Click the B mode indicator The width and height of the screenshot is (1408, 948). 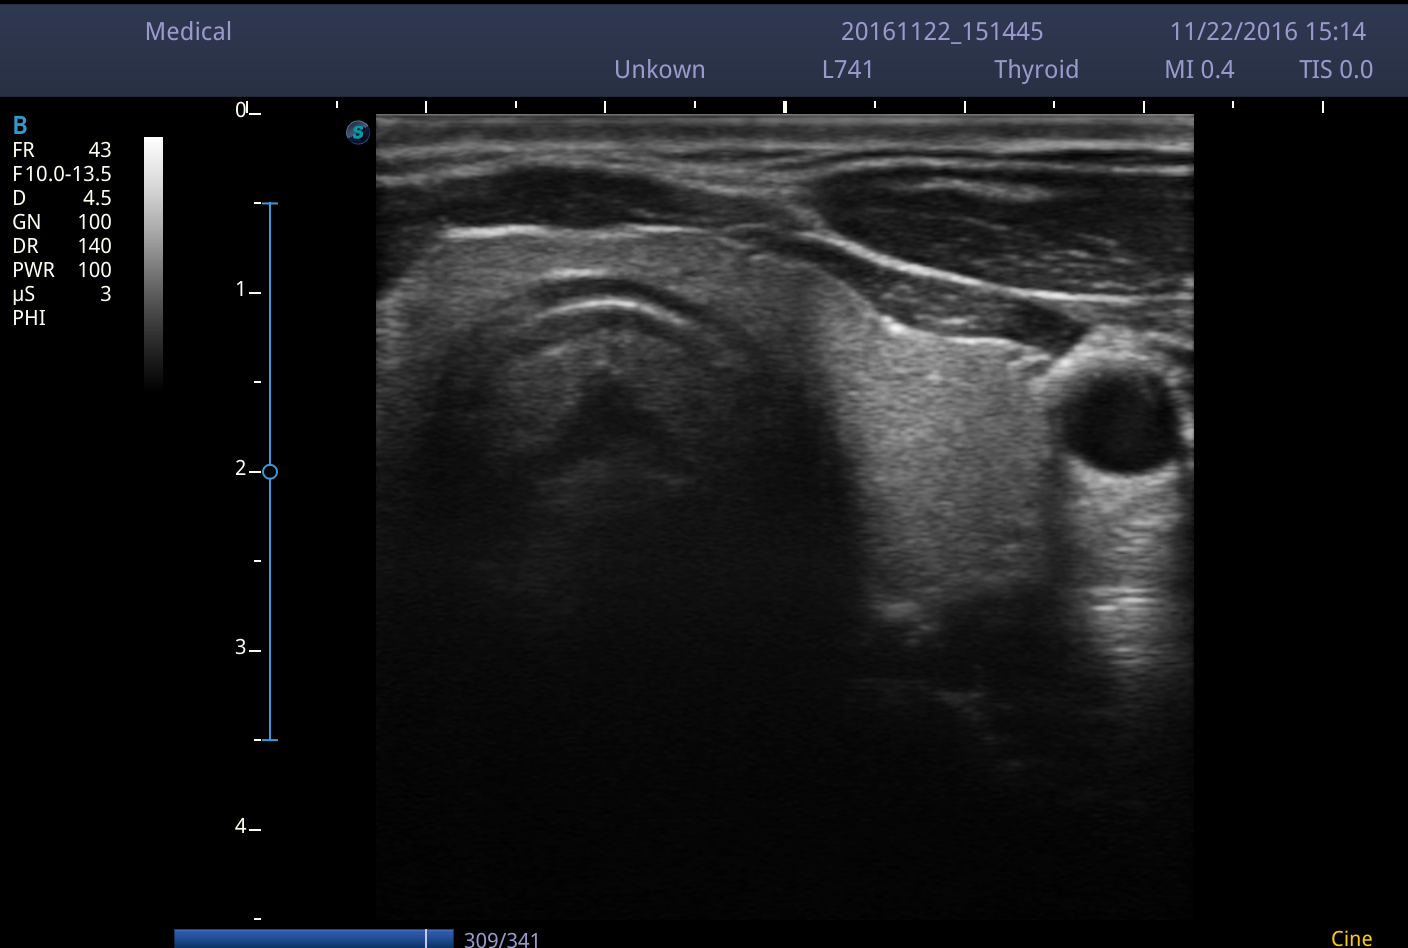pyautogui.click(x=20, y=125)
